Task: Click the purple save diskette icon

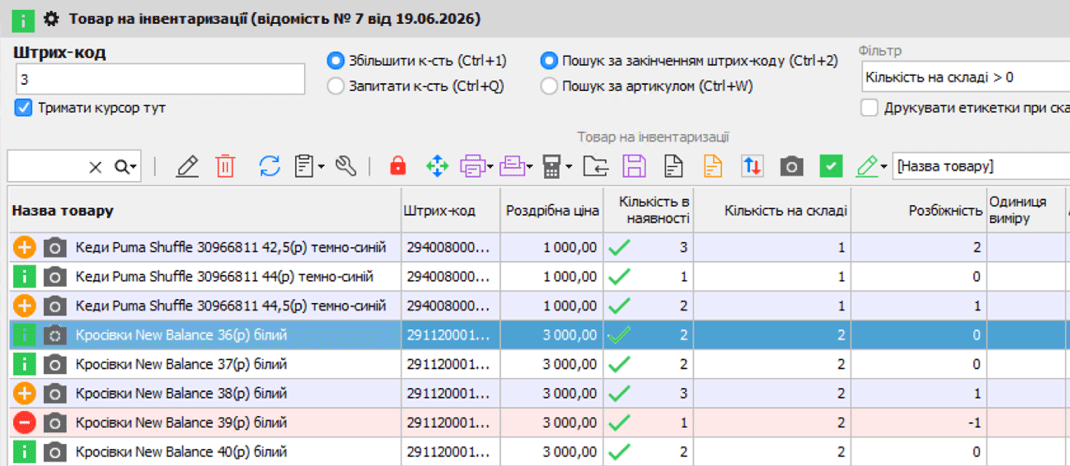Action: [x=634, y=166]
